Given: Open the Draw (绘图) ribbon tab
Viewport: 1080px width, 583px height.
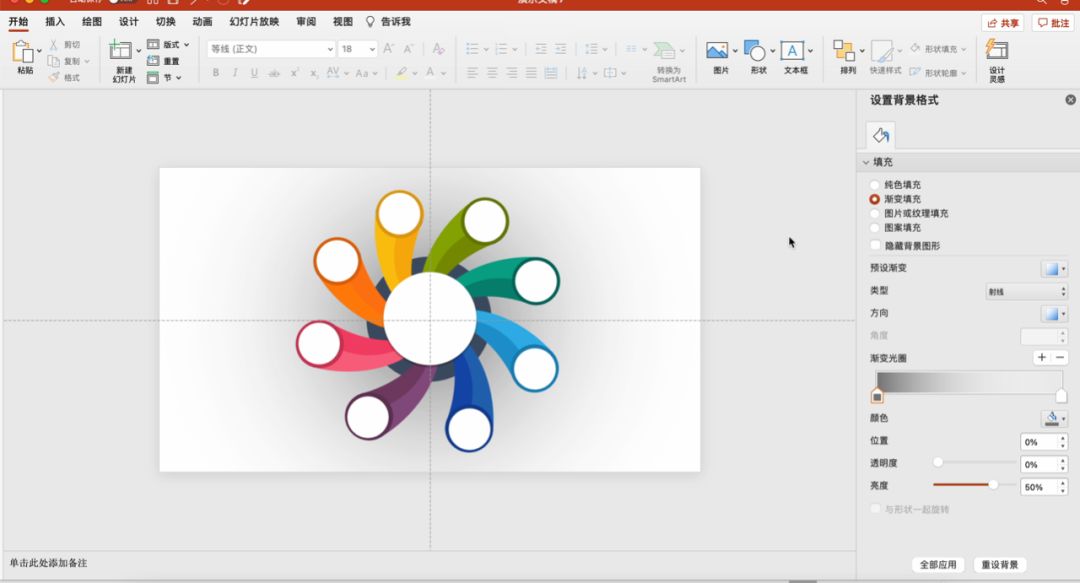Looking at the screenshot, I should click(x=92, y=21).
